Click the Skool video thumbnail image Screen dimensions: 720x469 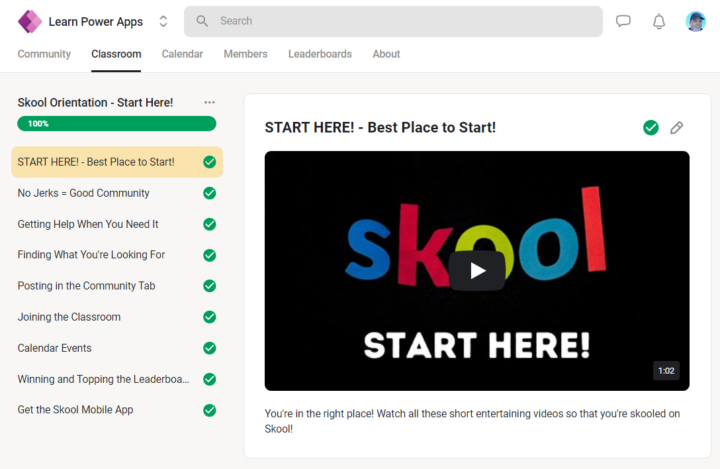(477, 271)
